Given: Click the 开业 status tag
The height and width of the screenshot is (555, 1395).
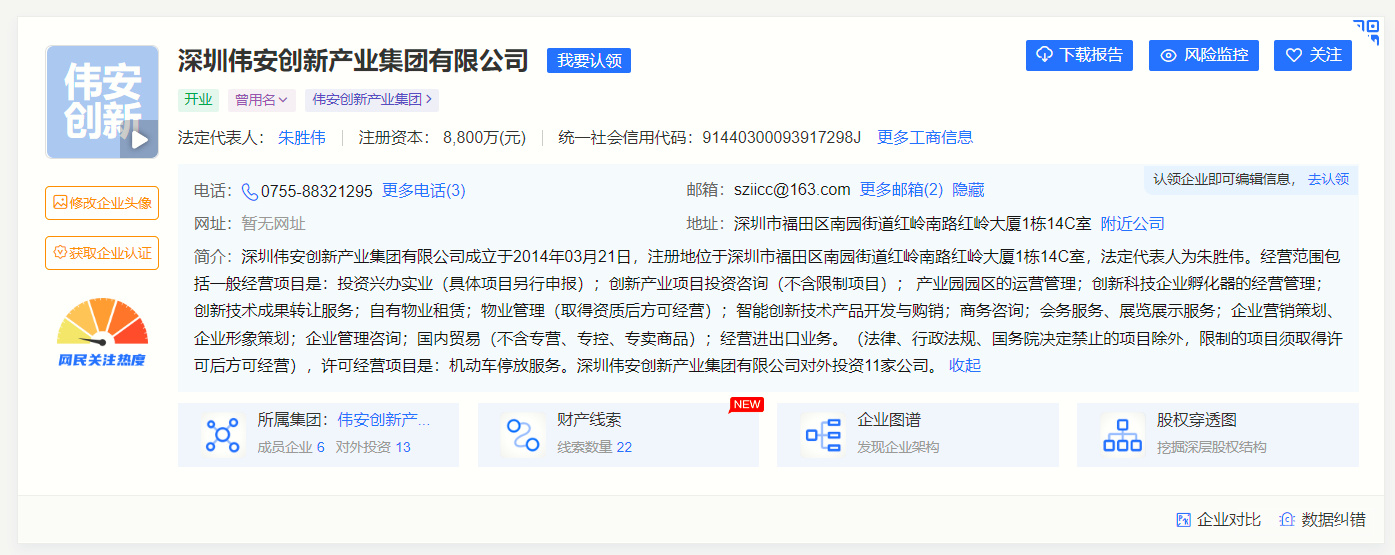Looking at the screenshot, I should [198, 100].
